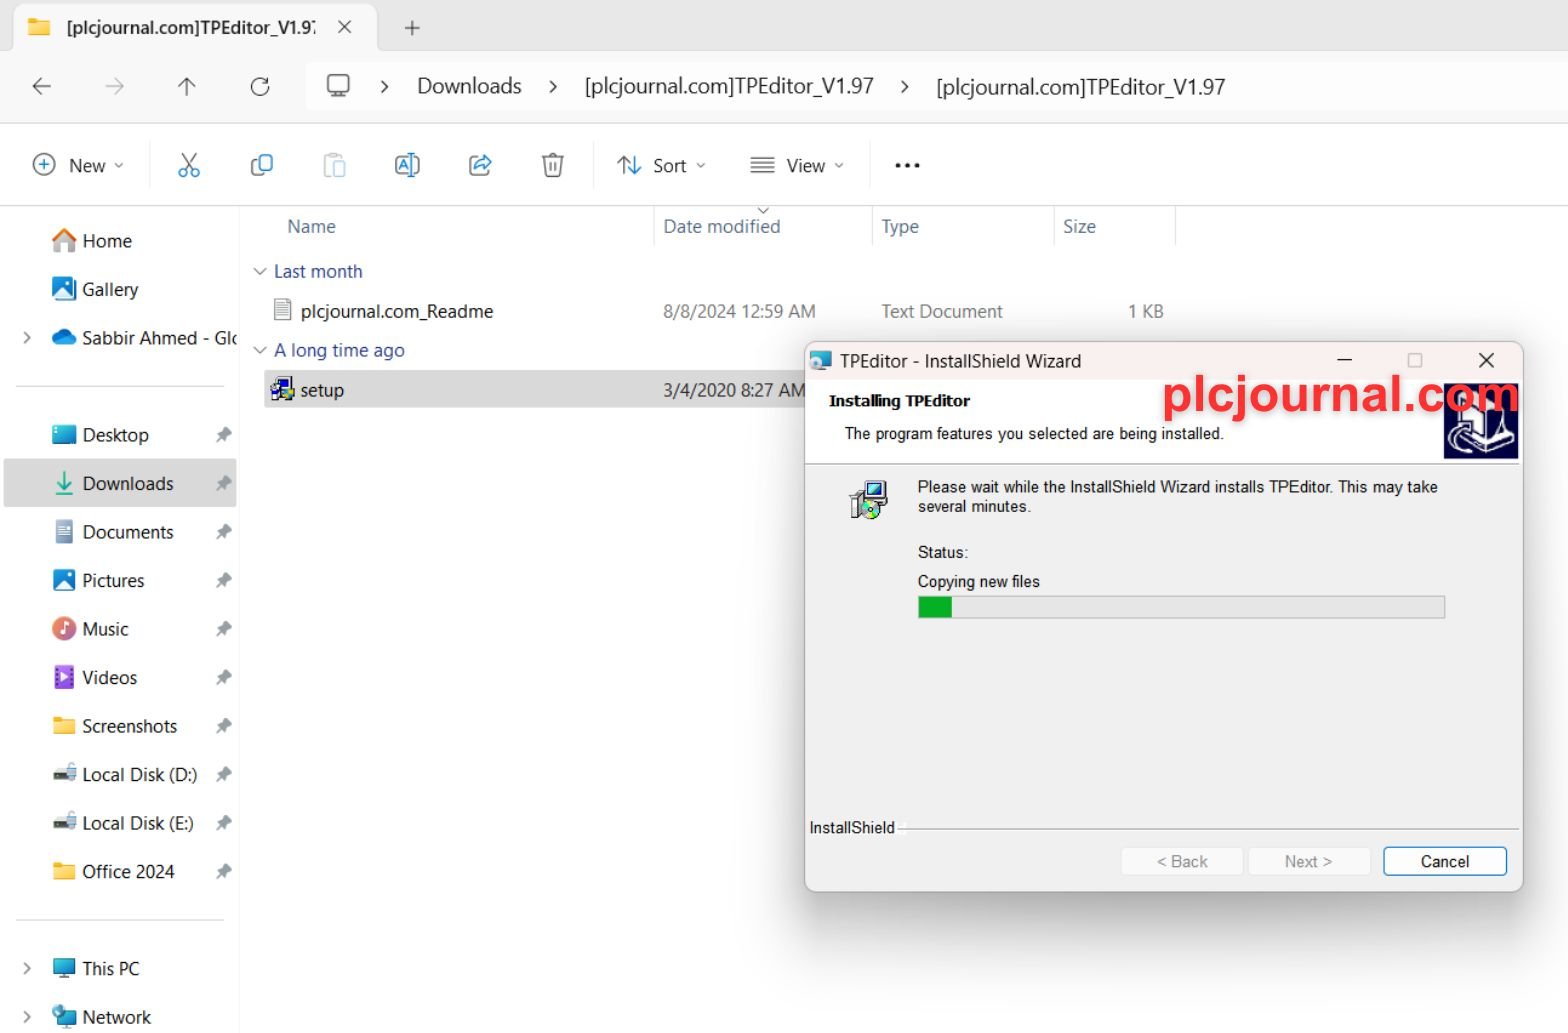Screen dimensions: 1568x1033
Task: Unpin Screenshots via its pin icon
Action: click(223, 726)
